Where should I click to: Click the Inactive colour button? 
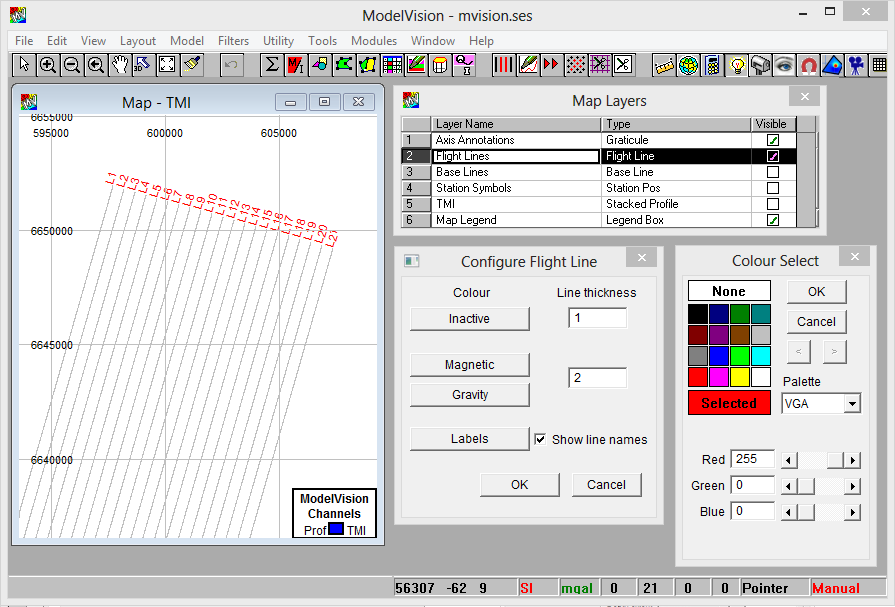(469, 319)
